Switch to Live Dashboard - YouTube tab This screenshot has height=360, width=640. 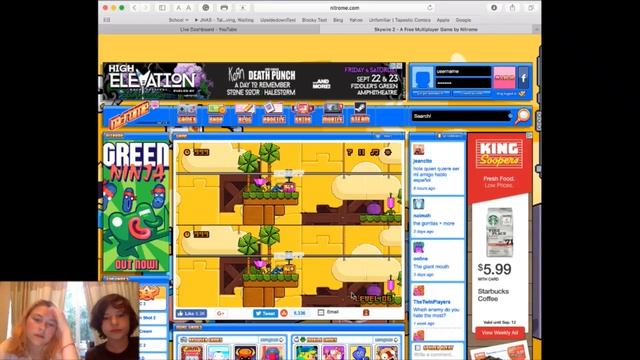209,29
